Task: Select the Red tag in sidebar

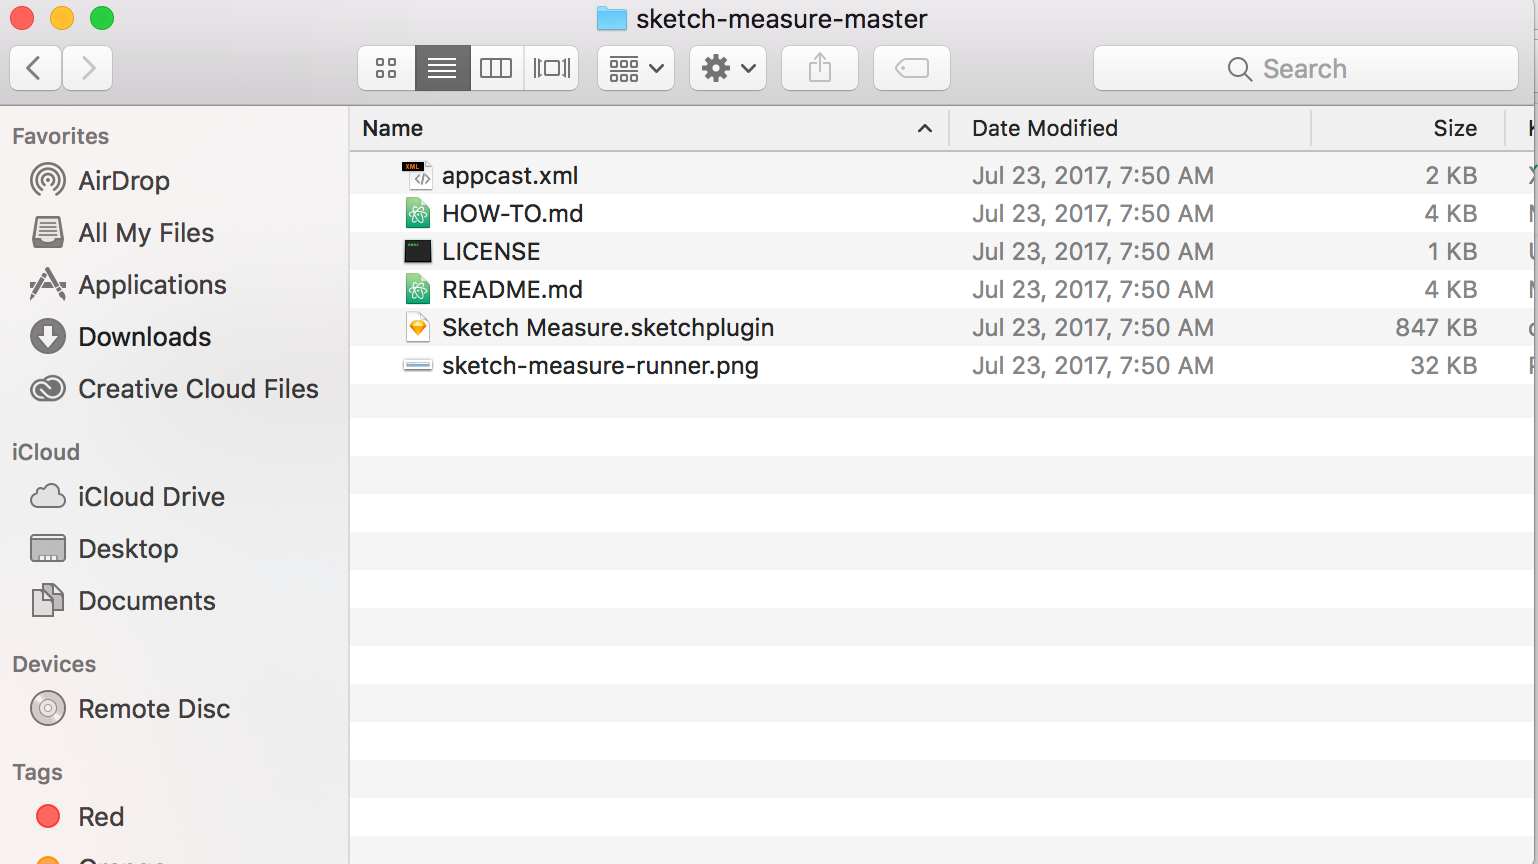Action: [101, 817]
